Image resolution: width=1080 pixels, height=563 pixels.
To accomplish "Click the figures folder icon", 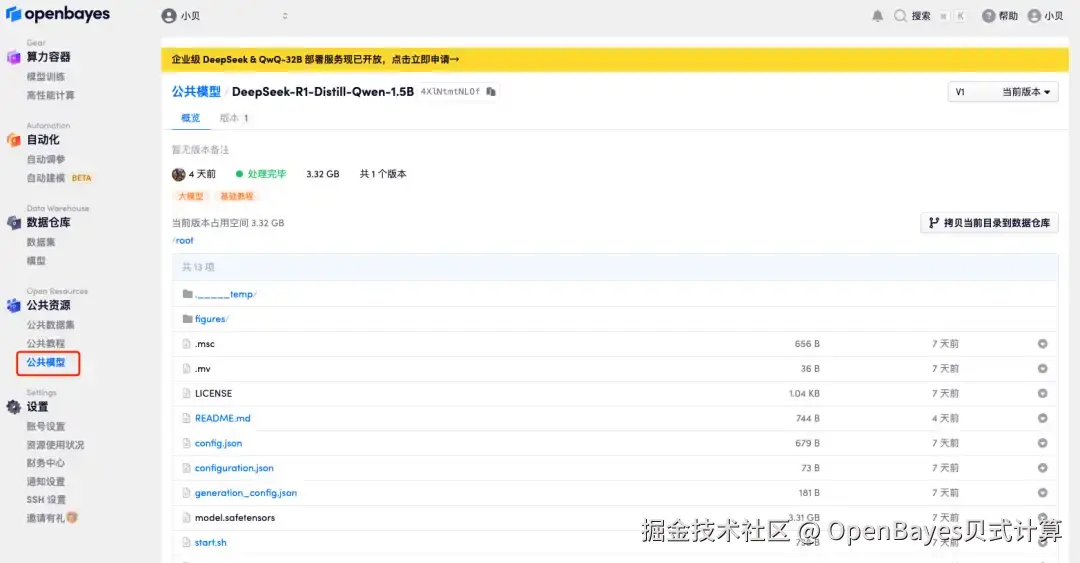I will (187, 319).
